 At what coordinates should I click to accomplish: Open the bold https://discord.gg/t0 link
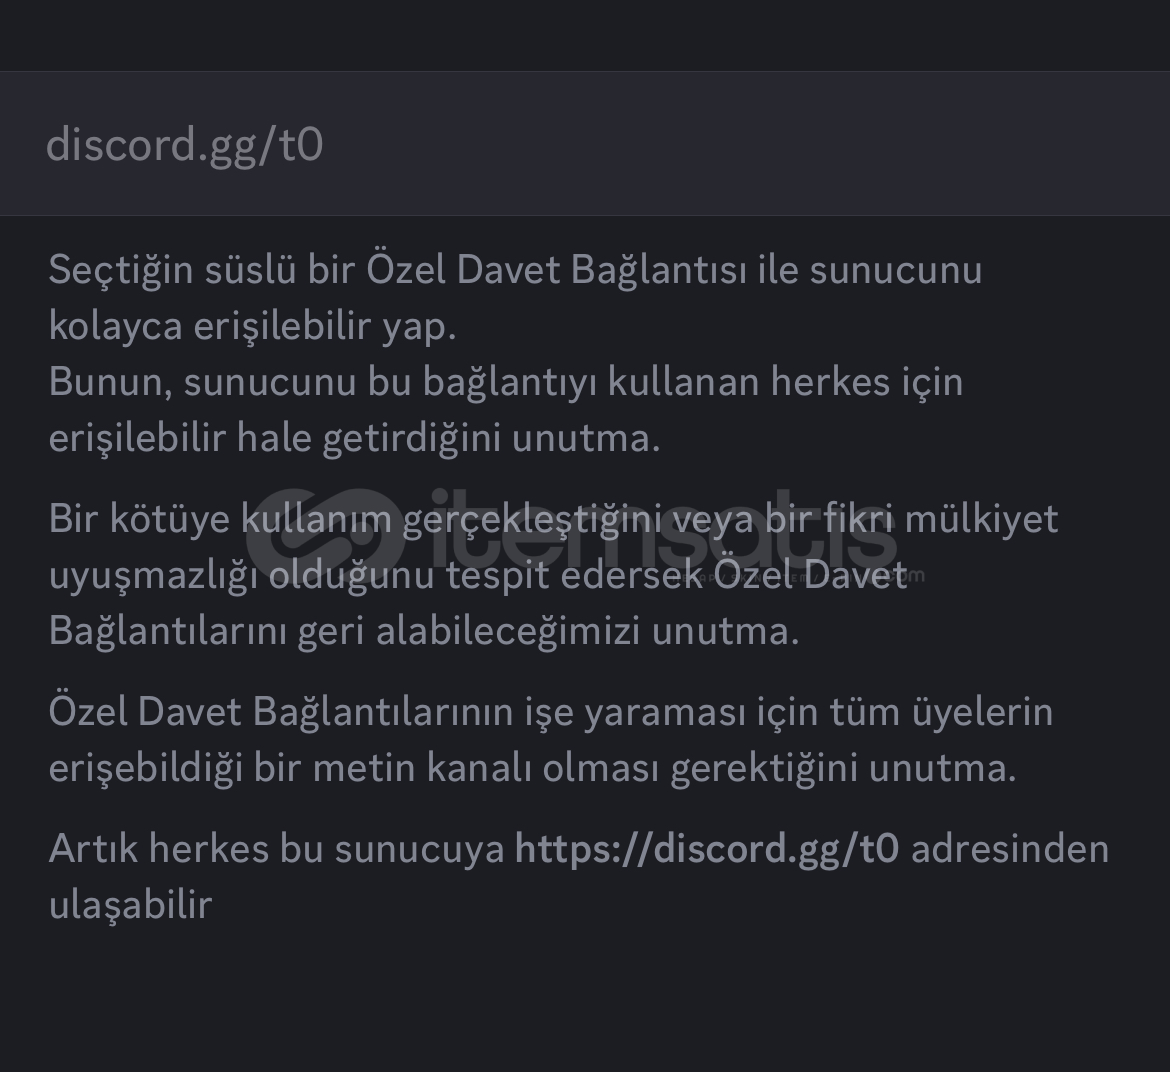706,848
